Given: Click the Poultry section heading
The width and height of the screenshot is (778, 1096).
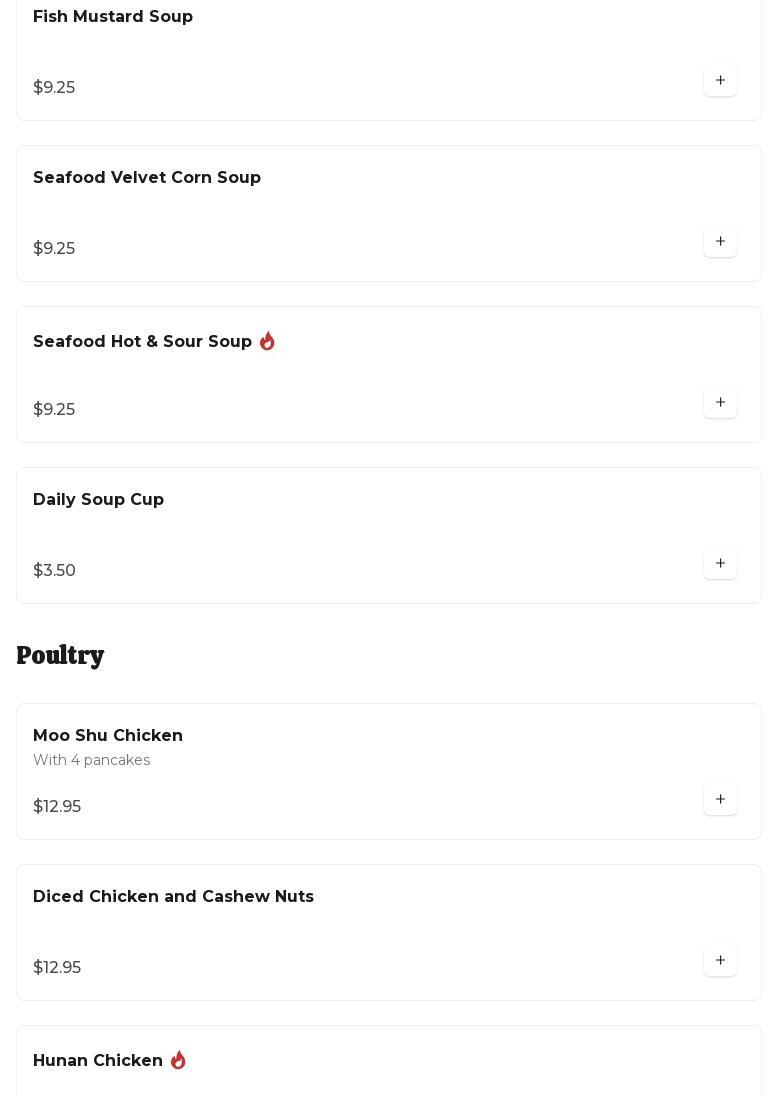Looking at the screenshot, I should tap(60, 656).
